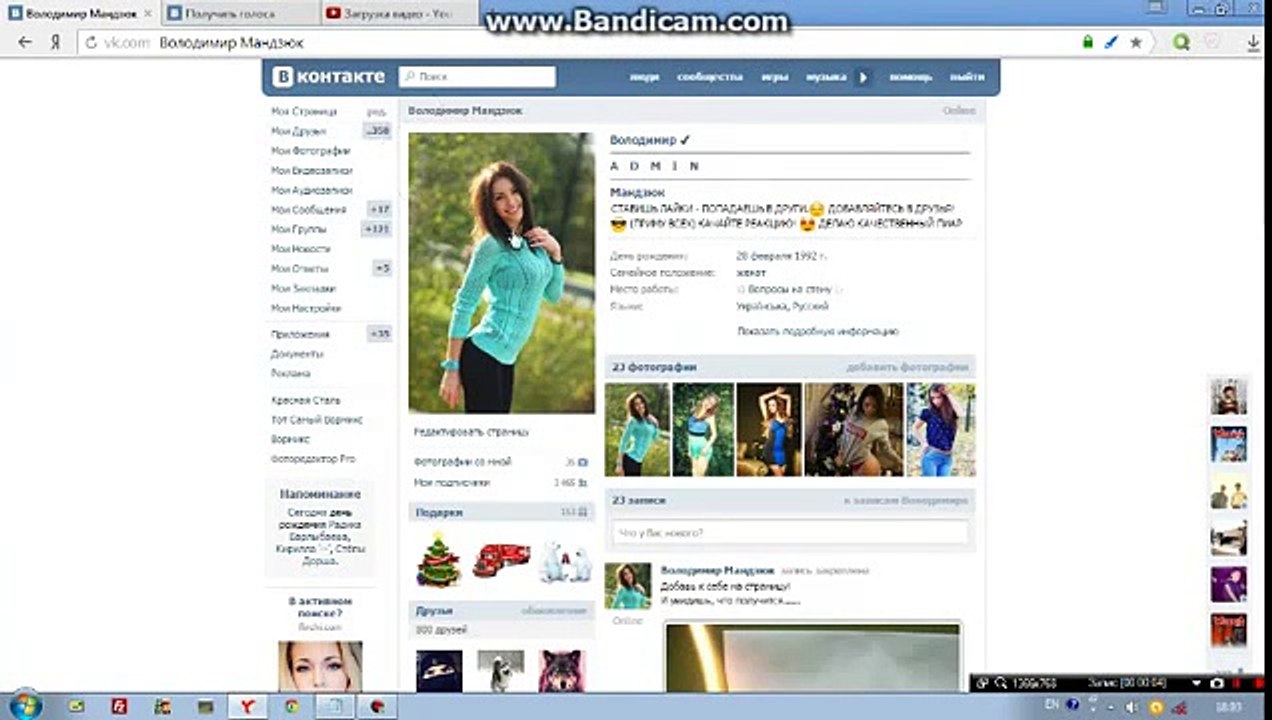Image resolution: width=1272 pixels, height=720 pixels.
Task: Open 'Мои Сообщения' in the left sidebar
Action: pyautogui.click(x=308, y=210)
